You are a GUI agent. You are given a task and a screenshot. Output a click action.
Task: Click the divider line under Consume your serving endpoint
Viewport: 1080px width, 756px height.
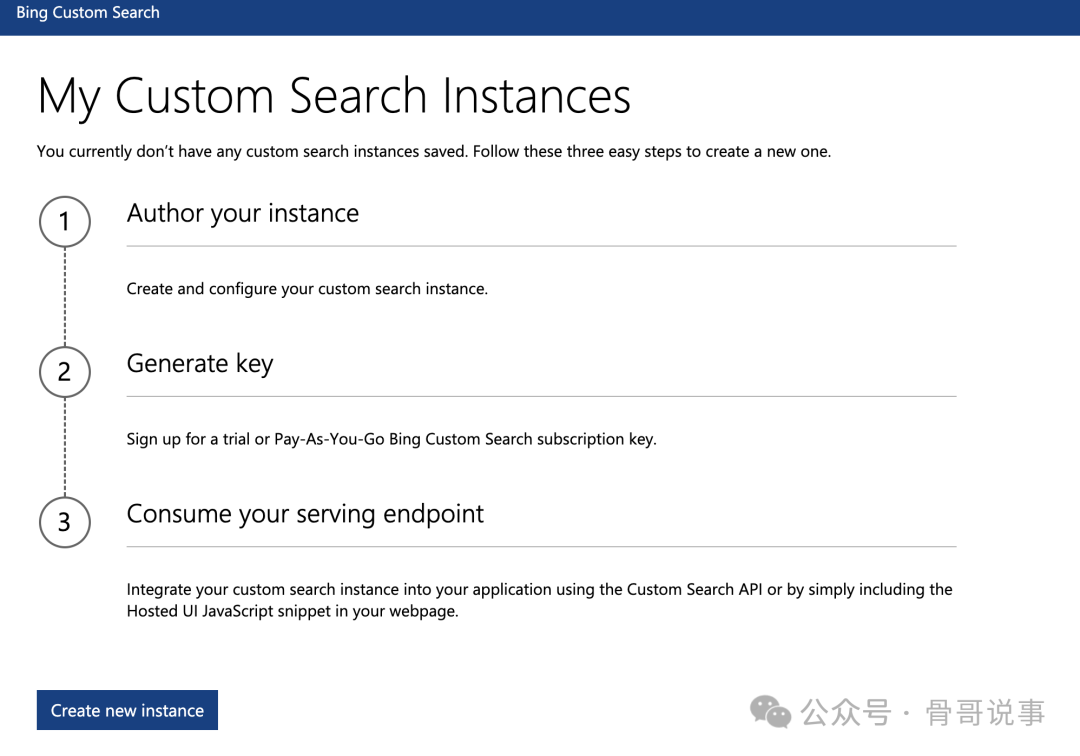[x=541, y=547]
